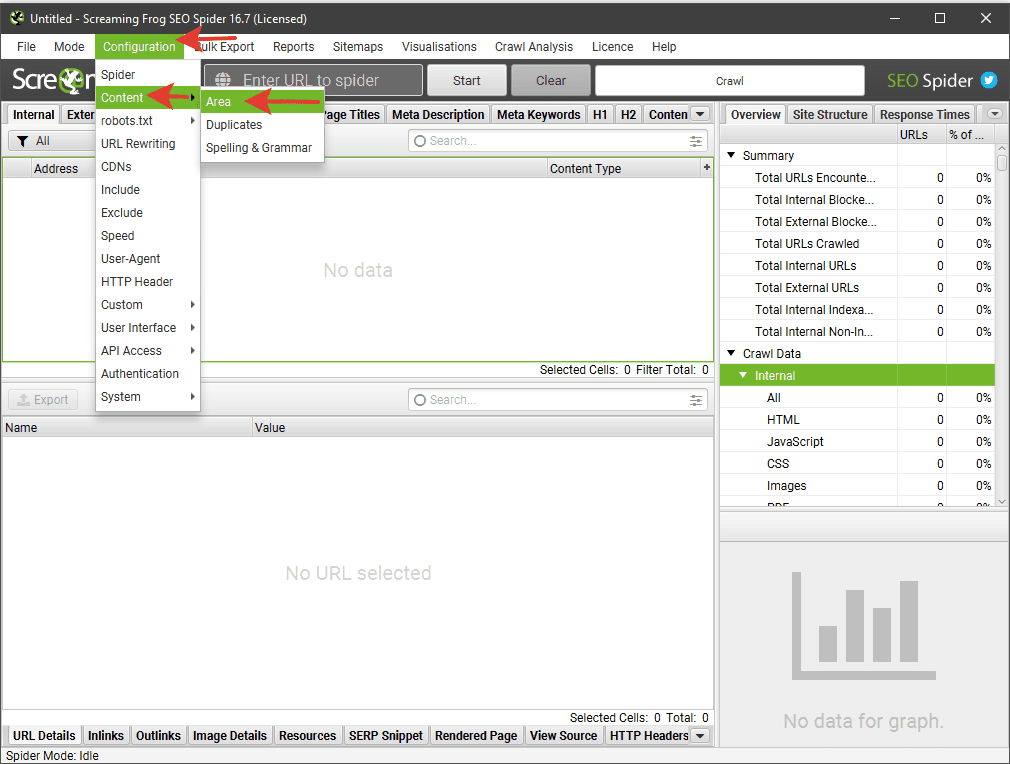The image size is (1010, 764).
Task: Select Area in Content submenu
Action: pyautogui.click(x=262, y=102)
